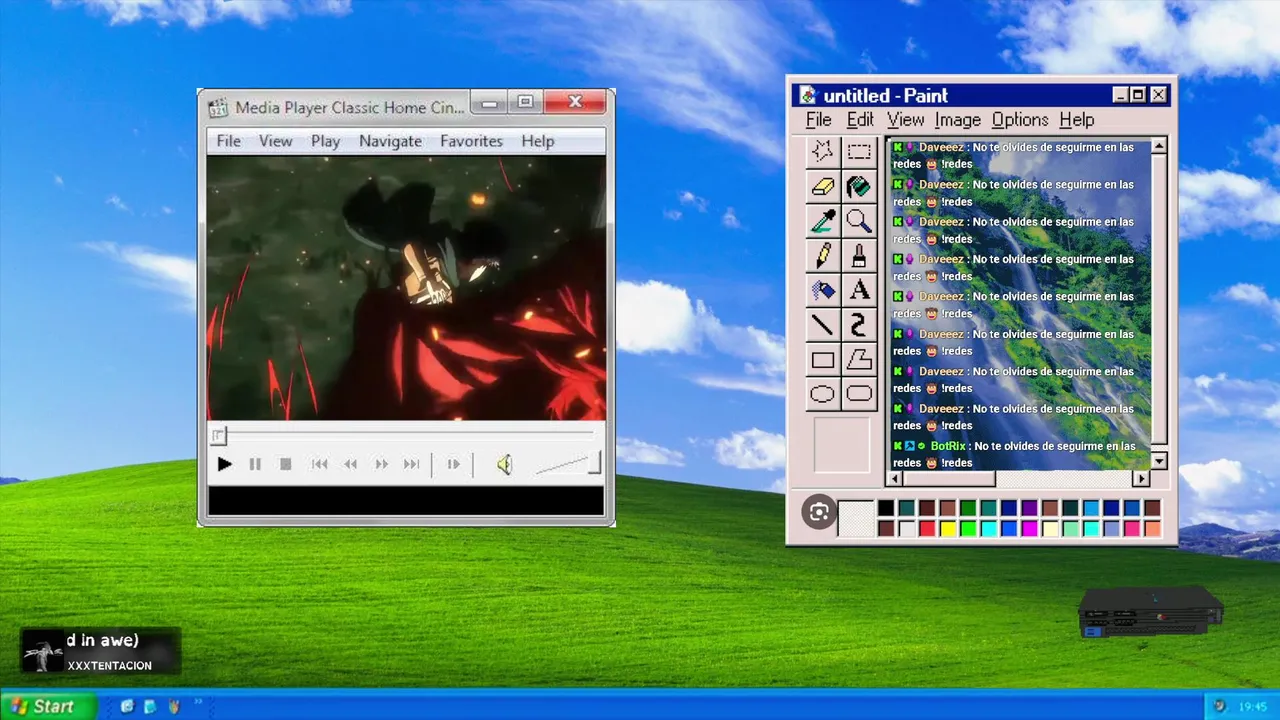Pick the Eraser tool in Paint
Viewport: 1280px width, 720px height.
click(822, 186)
